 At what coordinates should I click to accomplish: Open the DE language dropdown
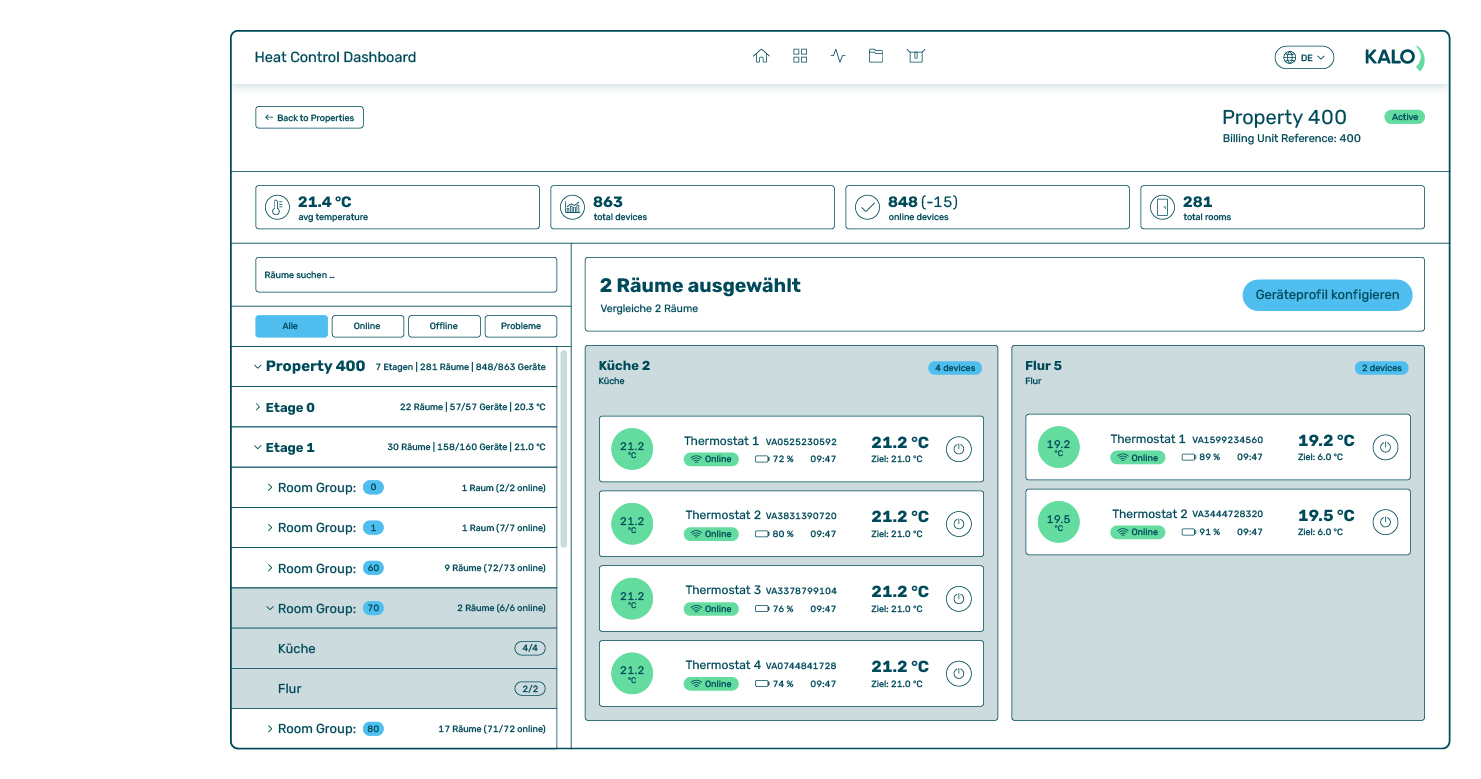click(1304, 58)
